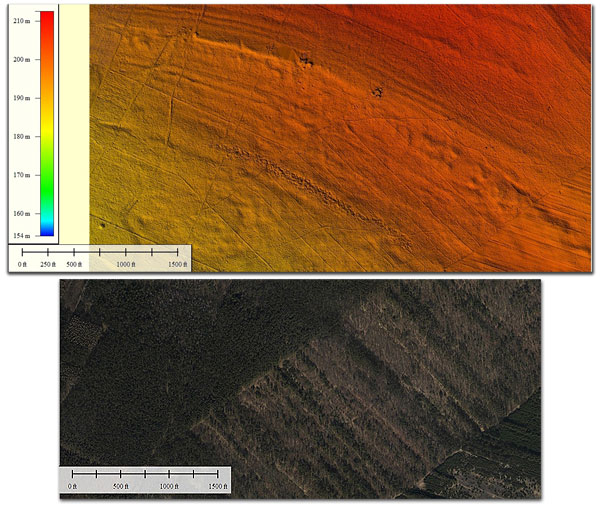Screen dimensions: 600x508
Task: Click the 1000 ft label on LiDAR scale bar
Action: point(126,264)
